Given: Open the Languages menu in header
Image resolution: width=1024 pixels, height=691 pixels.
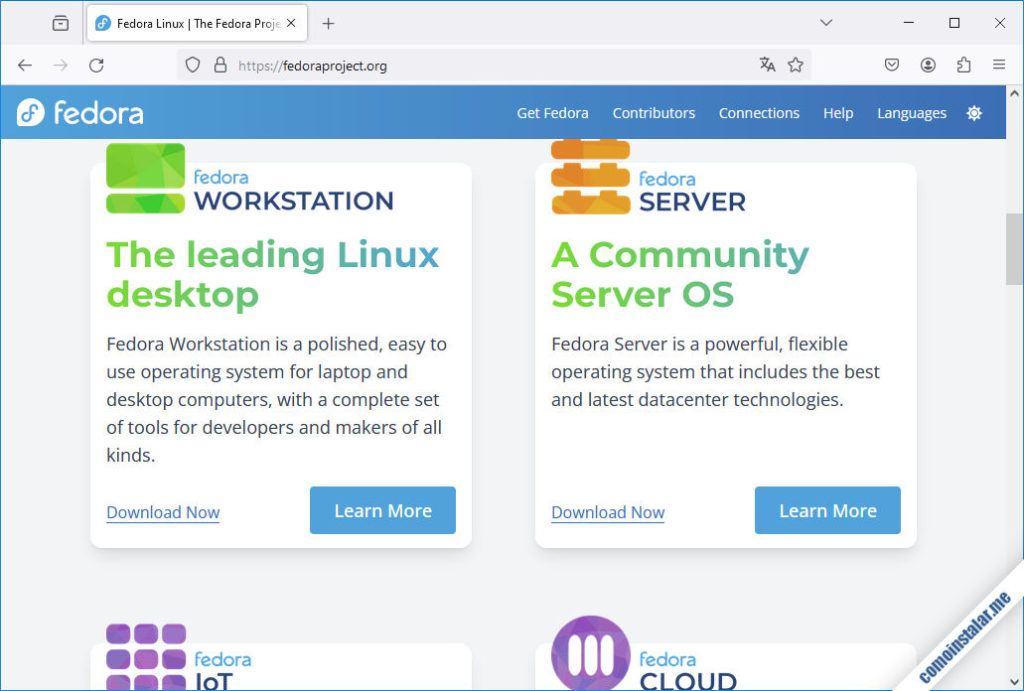Looking at the screenshot, I should click(911, 113).
